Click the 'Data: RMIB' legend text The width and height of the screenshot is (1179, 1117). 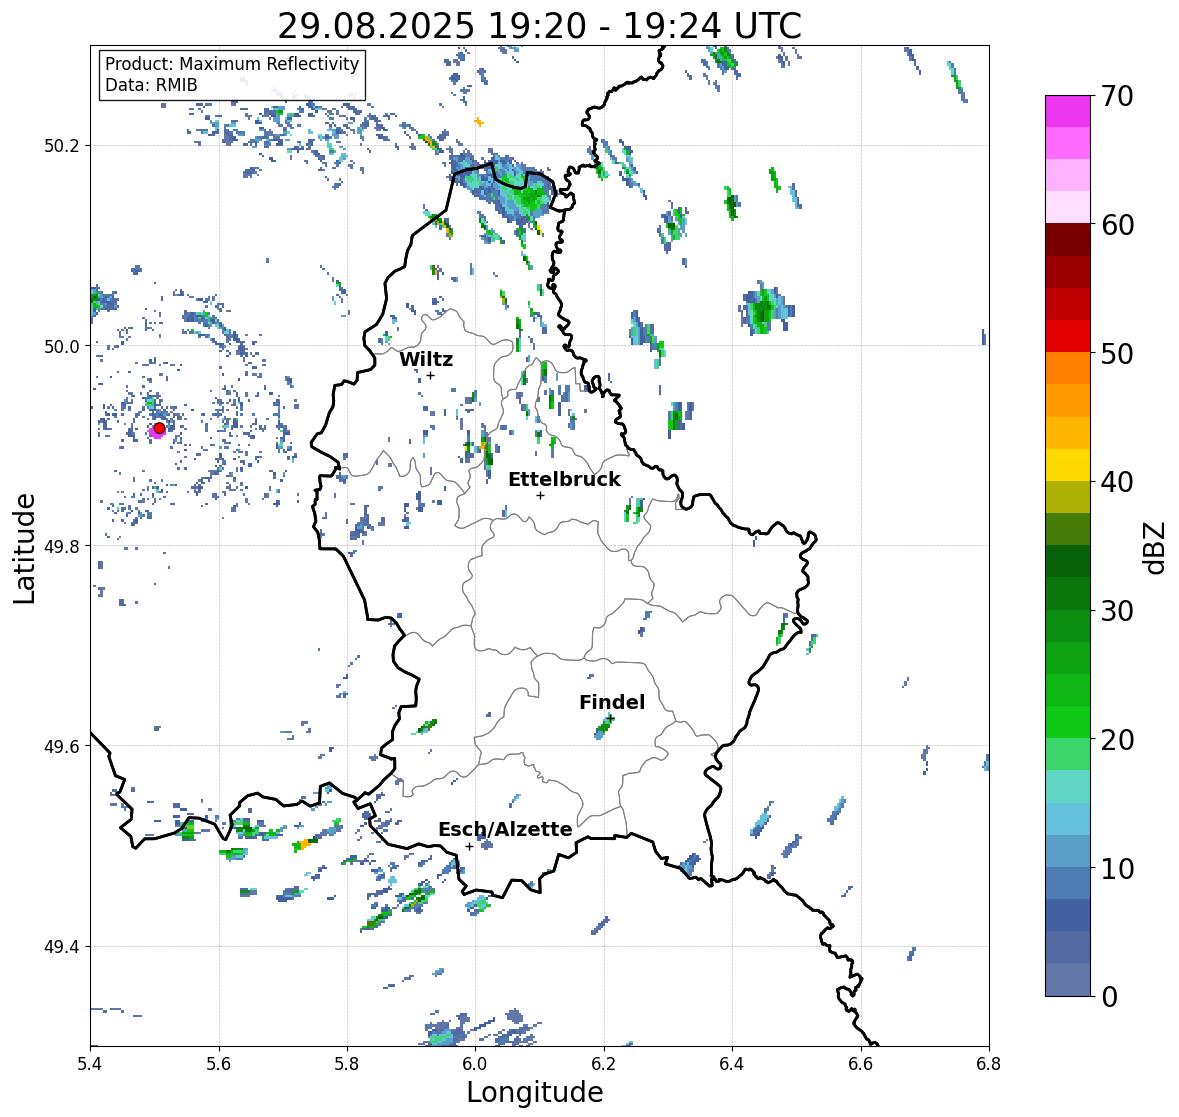(151, 85)
